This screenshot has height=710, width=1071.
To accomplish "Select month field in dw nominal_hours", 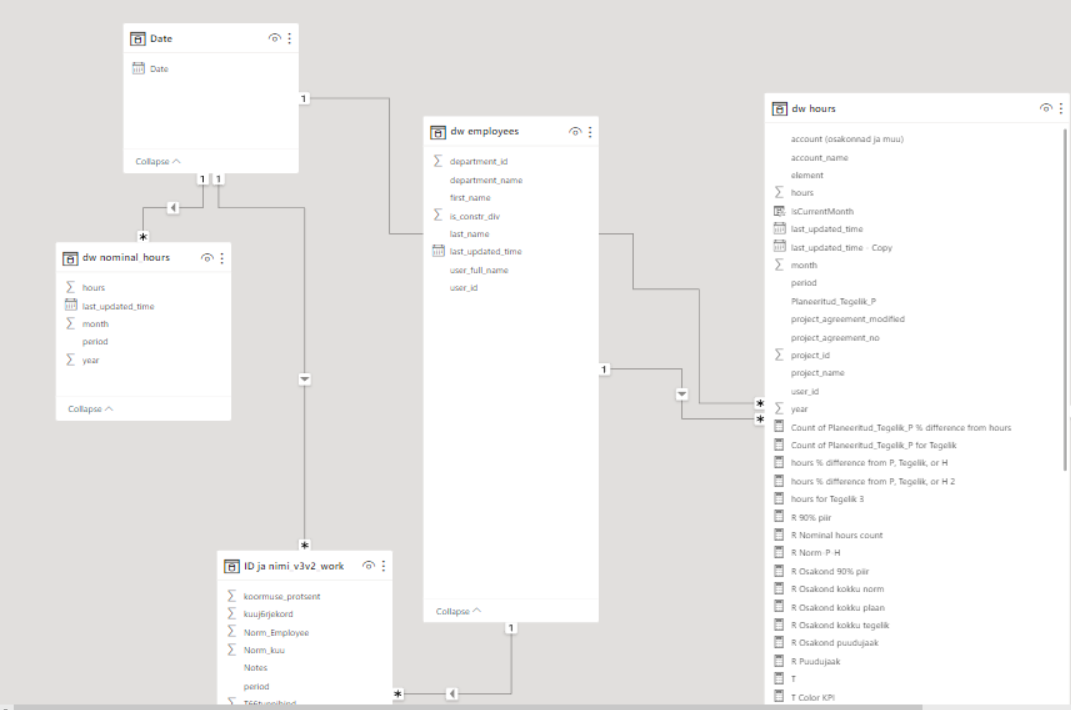I will tap(96, 324).
